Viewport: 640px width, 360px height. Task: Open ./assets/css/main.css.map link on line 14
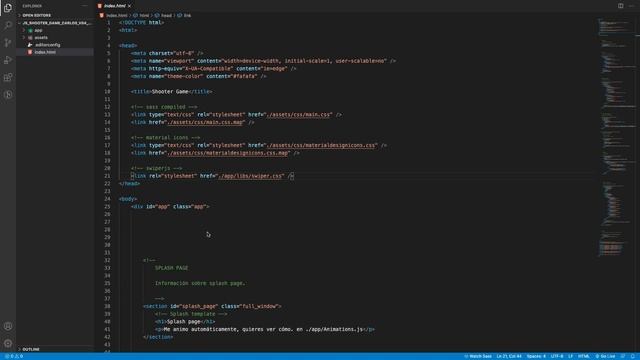(x=205, y=122)
